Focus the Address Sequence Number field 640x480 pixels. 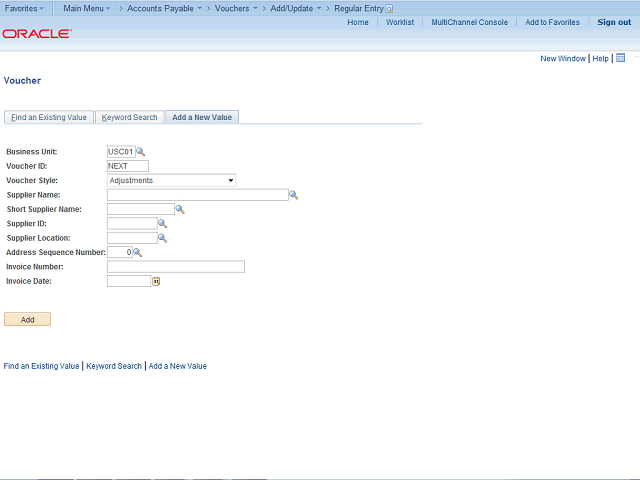point(120,252)
